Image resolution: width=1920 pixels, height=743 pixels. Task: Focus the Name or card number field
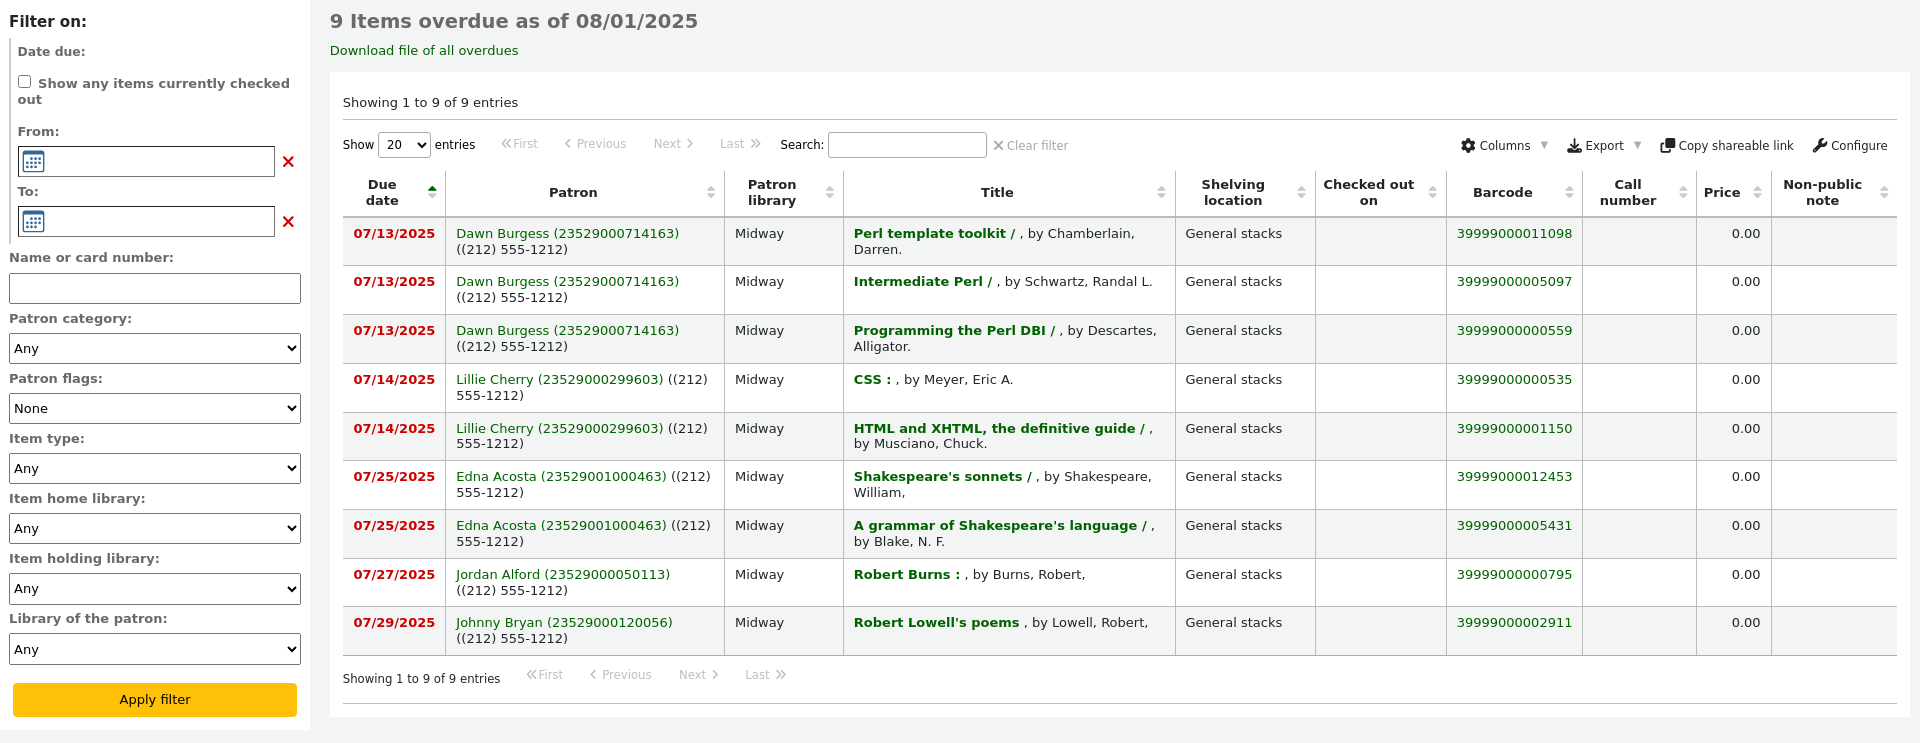[x=155, y=288]
